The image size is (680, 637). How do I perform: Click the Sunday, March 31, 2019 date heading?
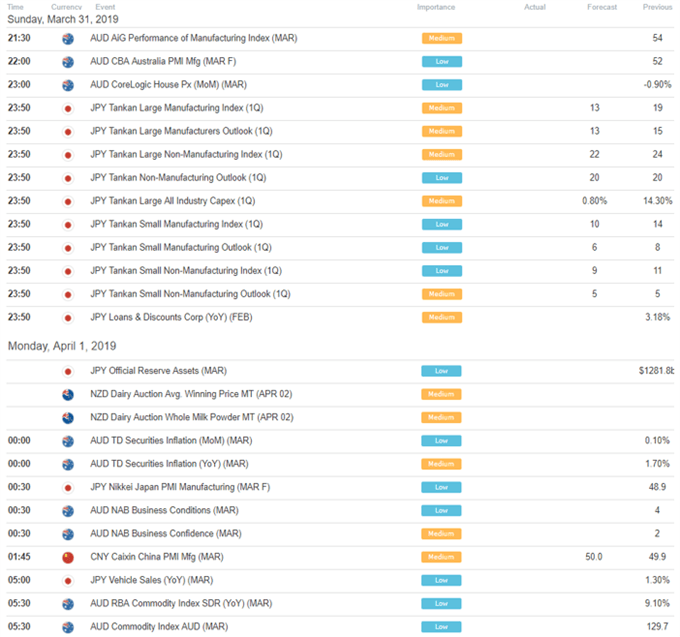coord(63,20)
